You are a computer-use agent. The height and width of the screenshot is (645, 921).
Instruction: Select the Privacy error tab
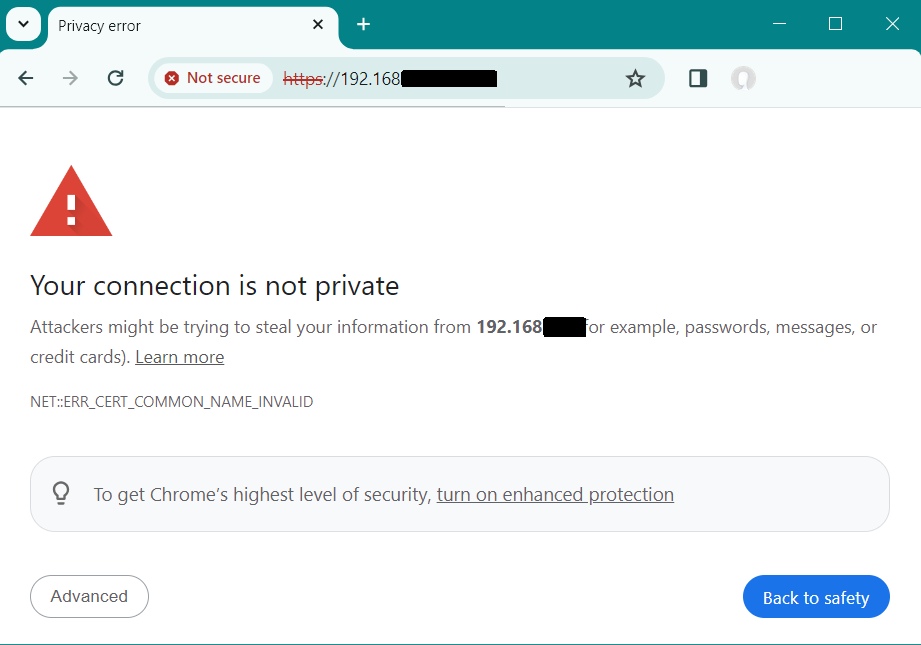point(180,25)
